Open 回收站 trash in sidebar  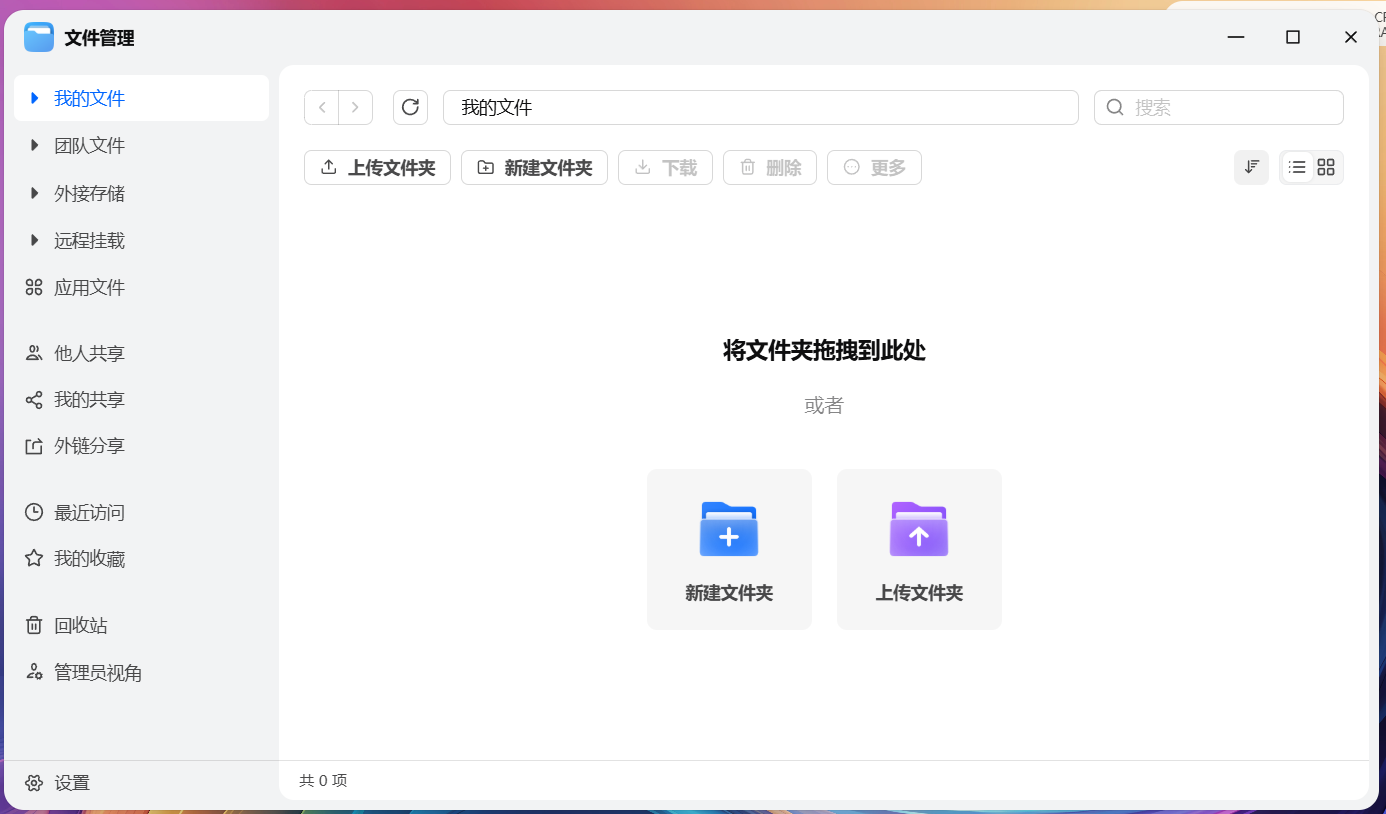click(80, 625)
